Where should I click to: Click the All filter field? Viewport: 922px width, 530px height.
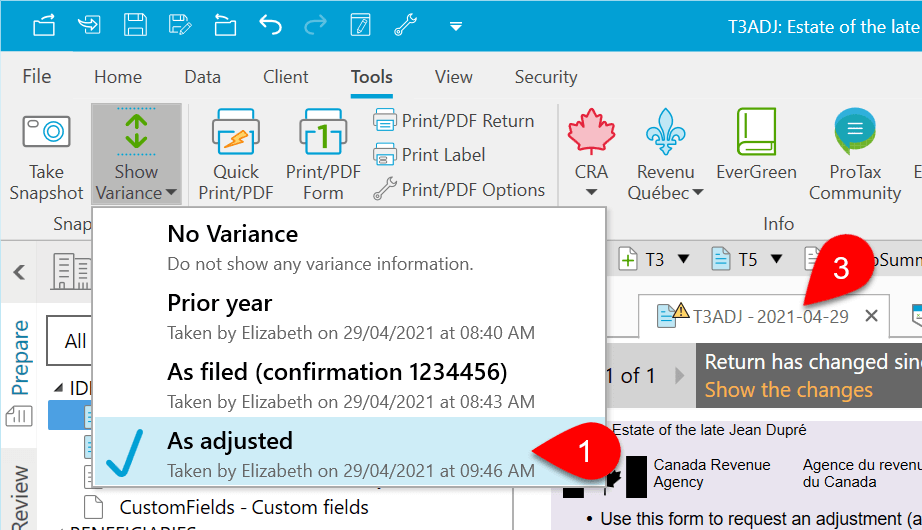tap(69, 341)
